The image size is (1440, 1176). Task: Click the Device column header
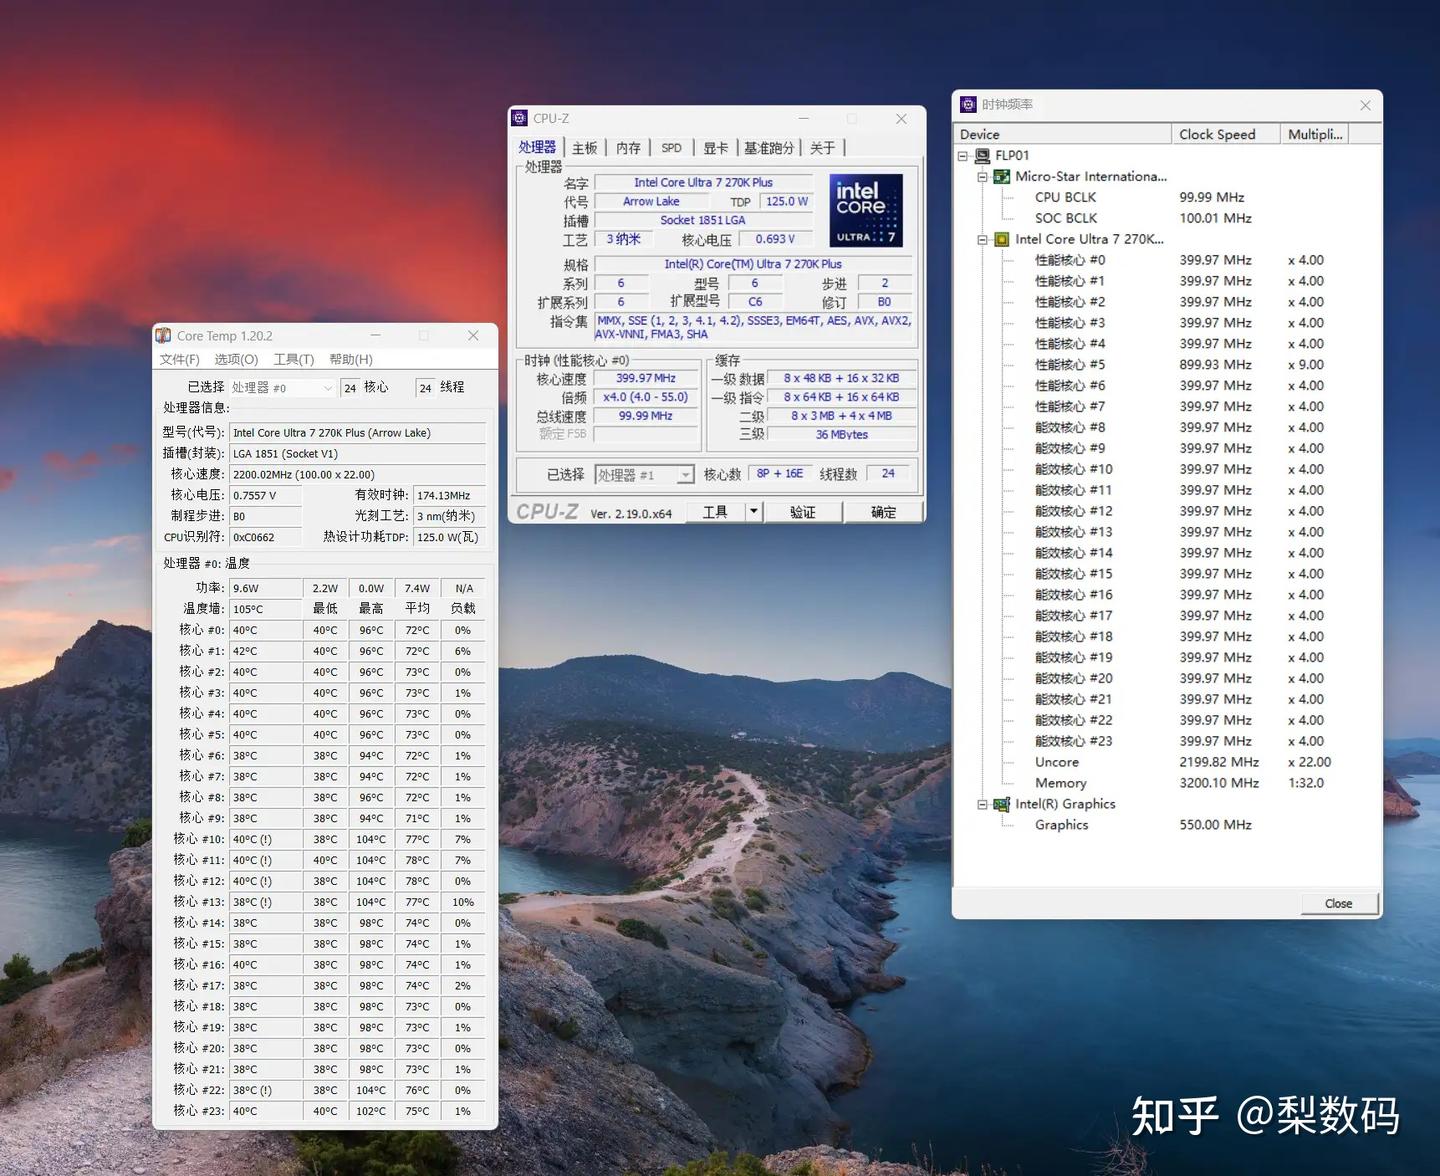point(1063,134)
